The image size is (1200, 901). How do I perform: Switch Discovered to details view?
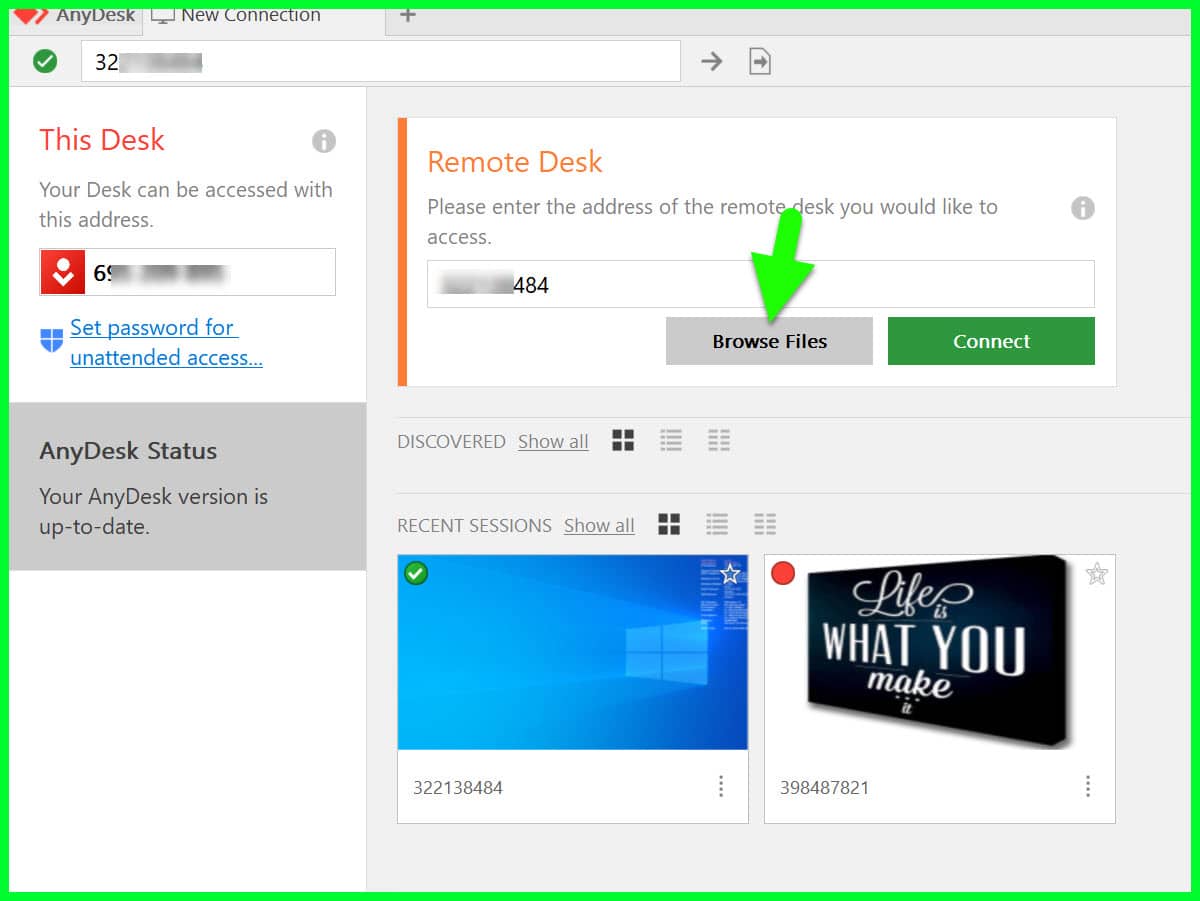[x=718, y=440]
